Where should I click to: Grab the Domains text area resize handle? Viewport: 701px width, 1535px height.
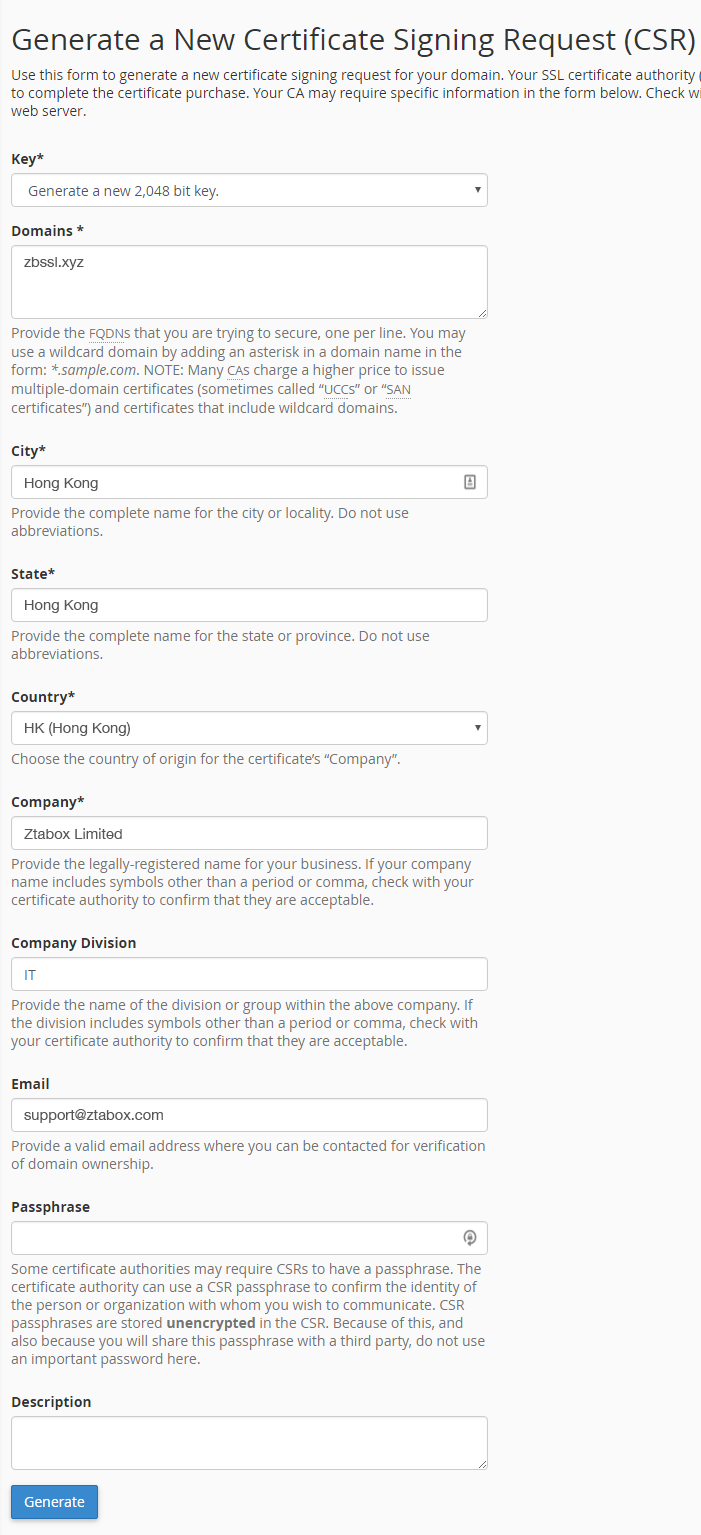pos(482,313)
